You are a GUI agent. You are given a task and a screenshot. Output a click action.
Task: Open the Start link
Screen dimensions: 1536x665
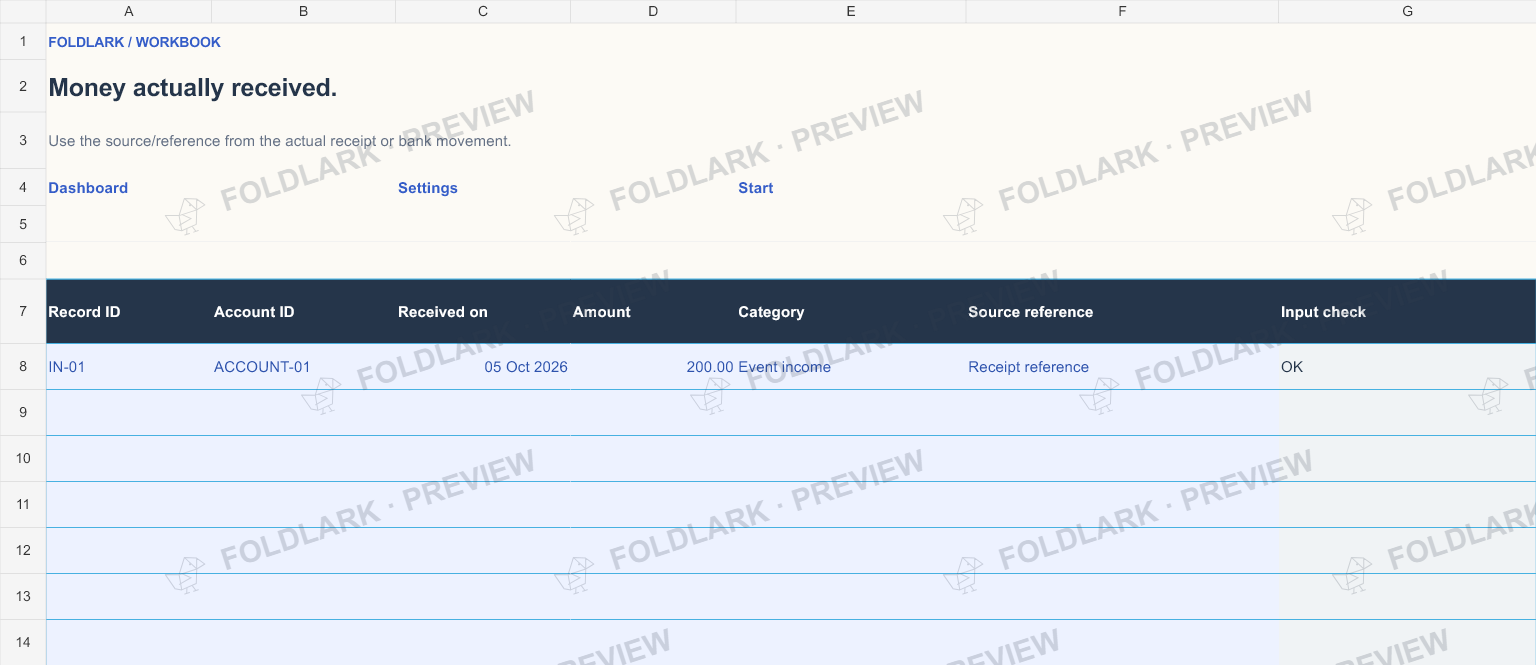[756, 188]
